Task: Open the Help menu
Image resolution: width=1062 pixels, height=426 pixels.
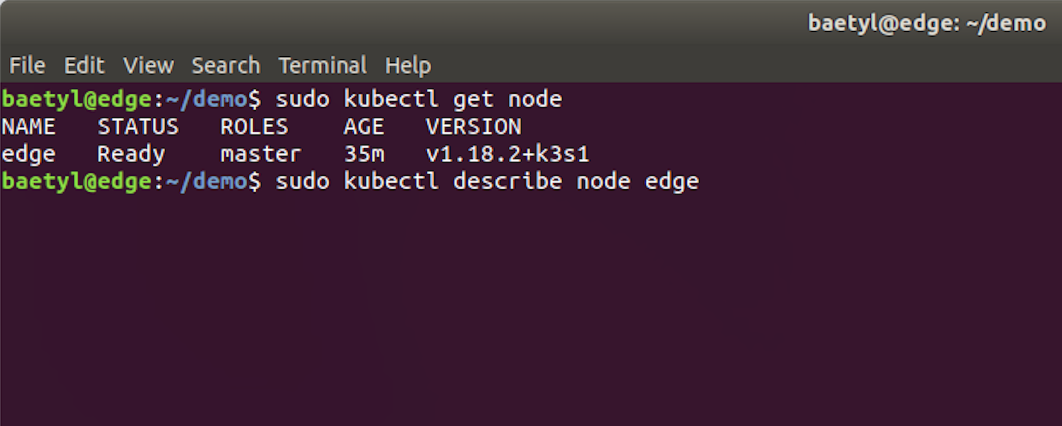Action: (408, 66)
